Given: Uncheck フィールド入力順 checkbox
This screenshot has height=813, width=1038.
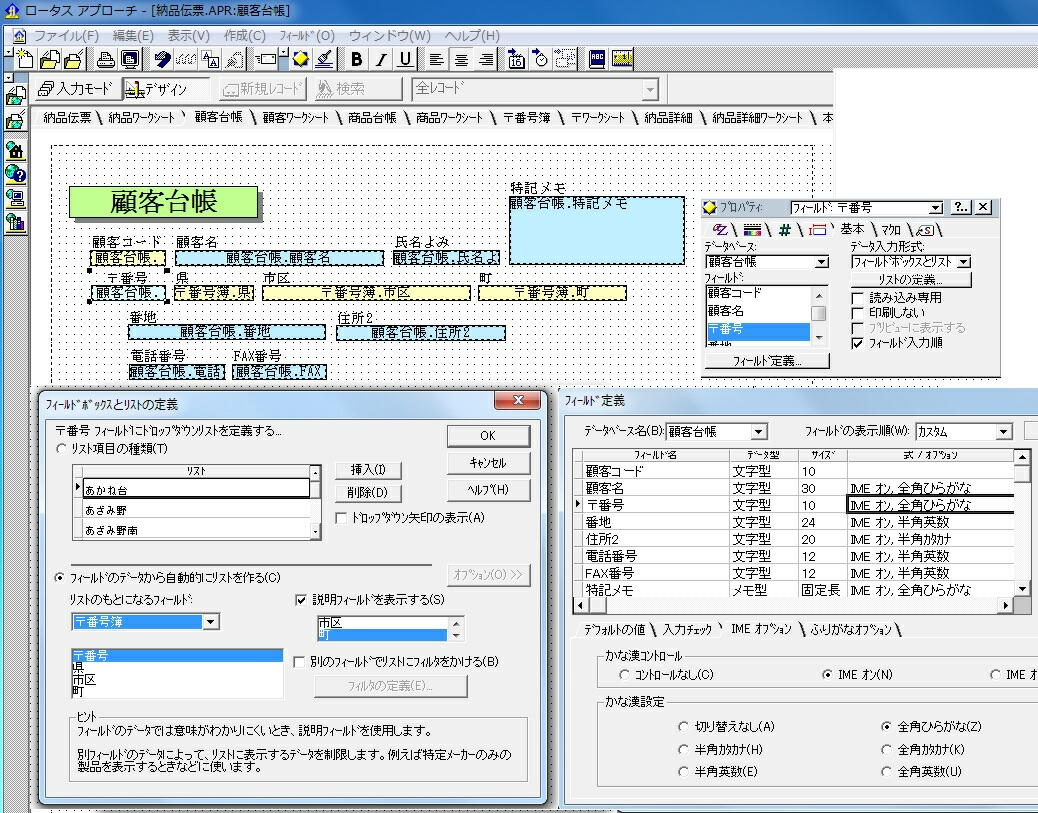Looking at the screenshot, I should click(x=857, y=343).
